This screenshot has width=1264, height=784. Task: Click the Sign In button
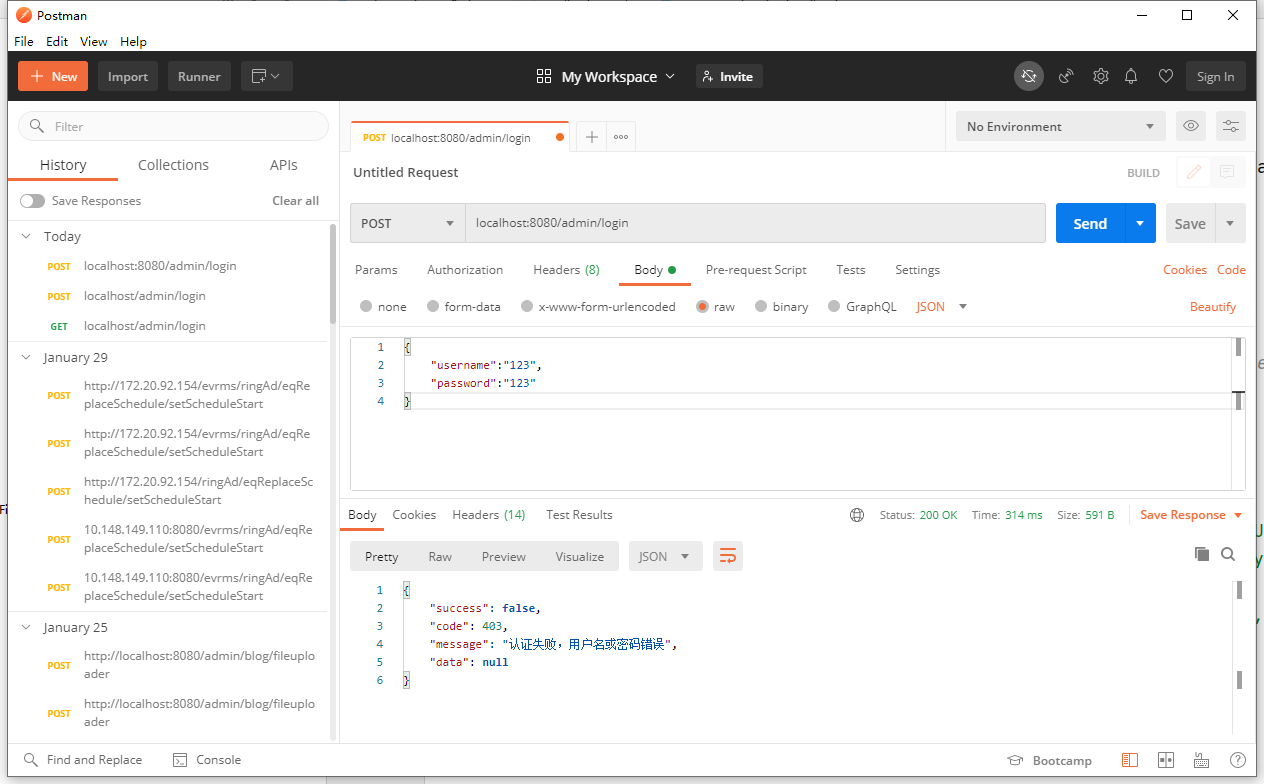coord(1215,76)
